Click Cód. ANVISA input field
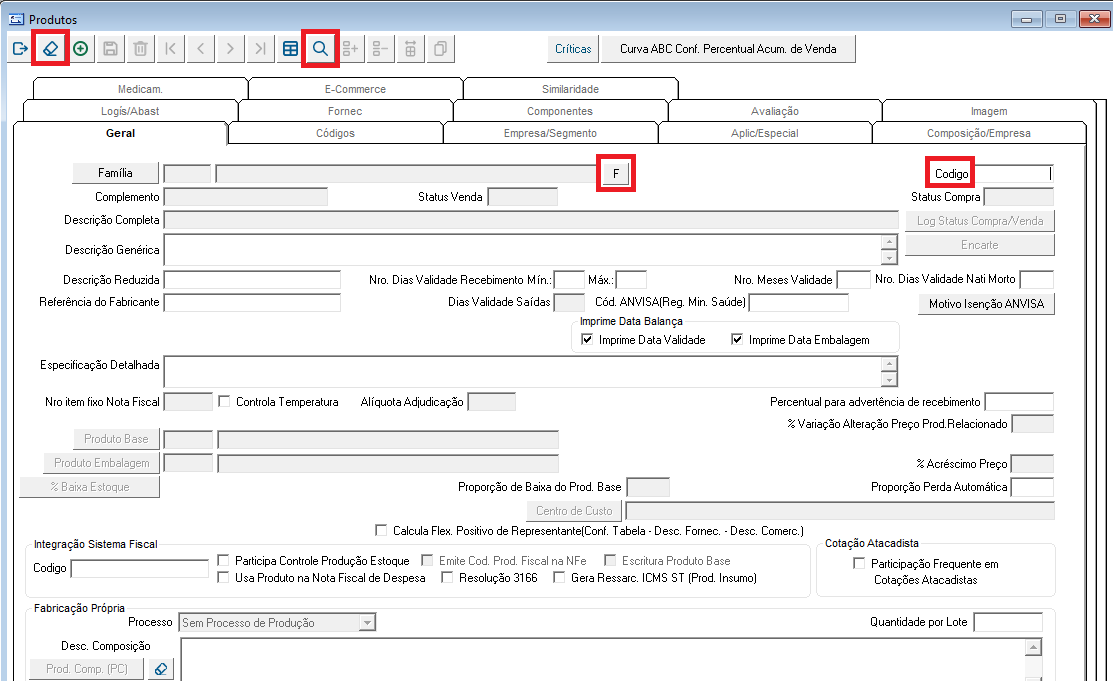 pos(799,303)
